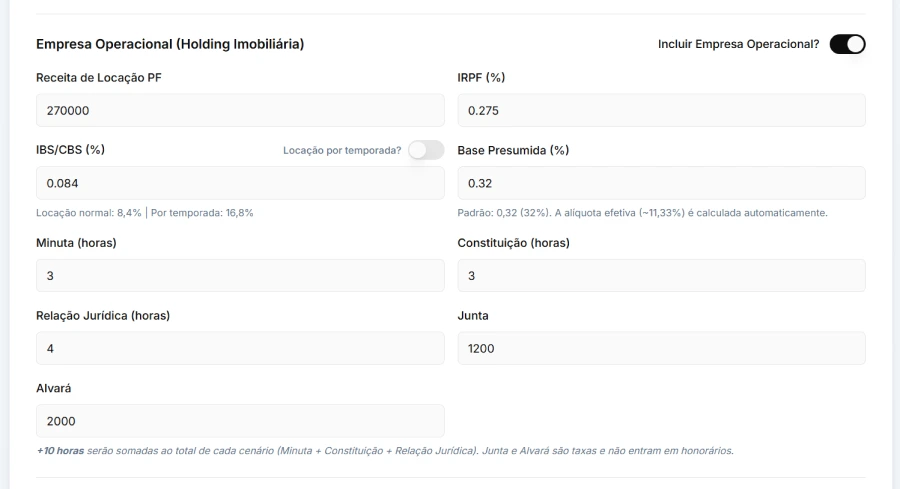Screen dimensions: 900x489
Task: Click the '+10 horas' footnote text
Action: [x=60, y=450]
